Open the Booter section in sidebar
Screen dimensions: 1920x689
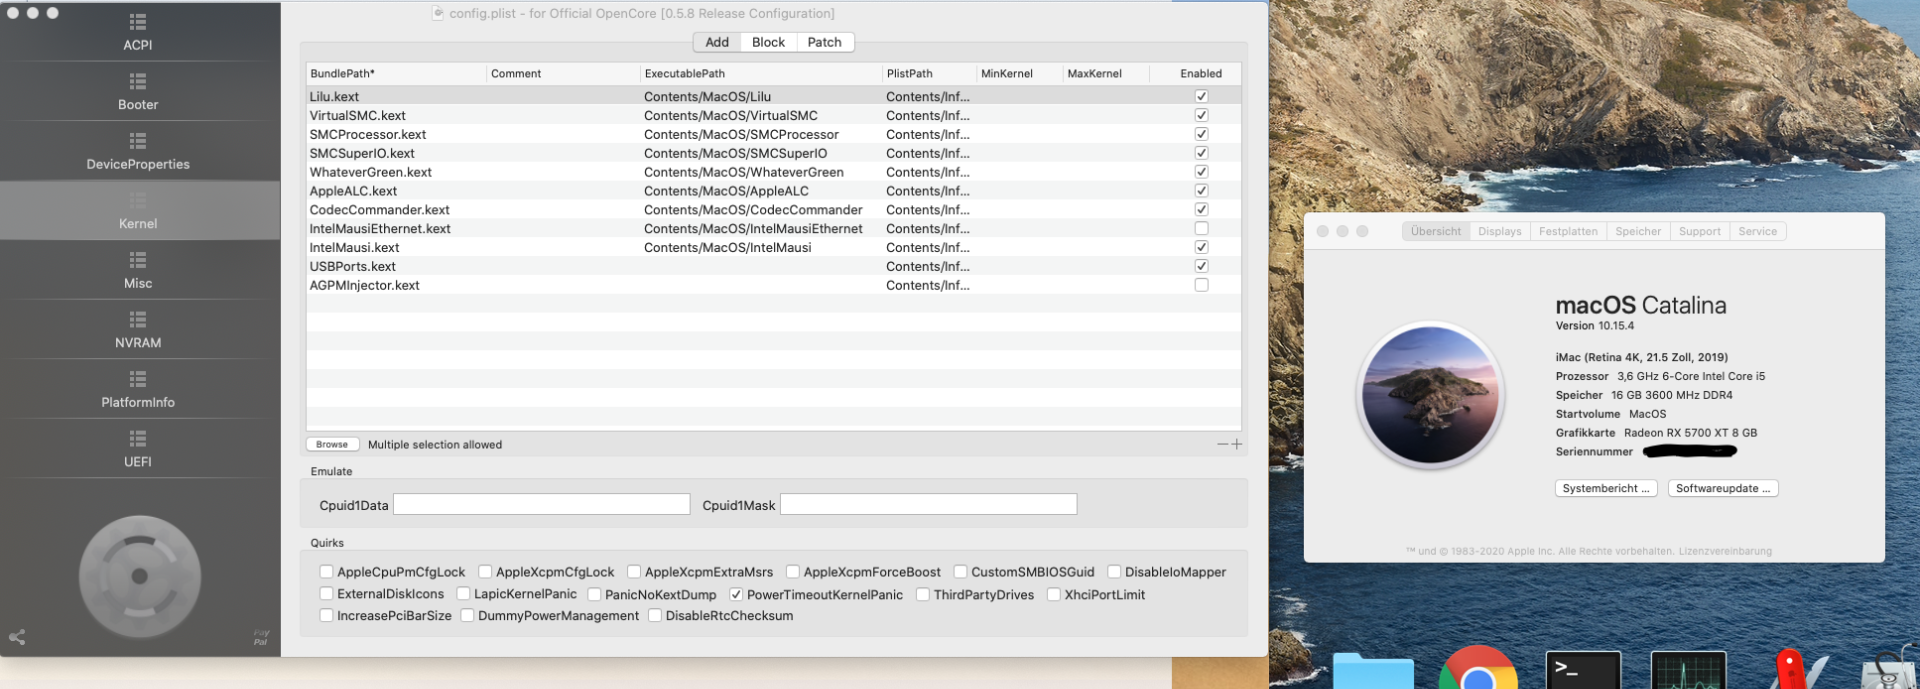point(138,91)
